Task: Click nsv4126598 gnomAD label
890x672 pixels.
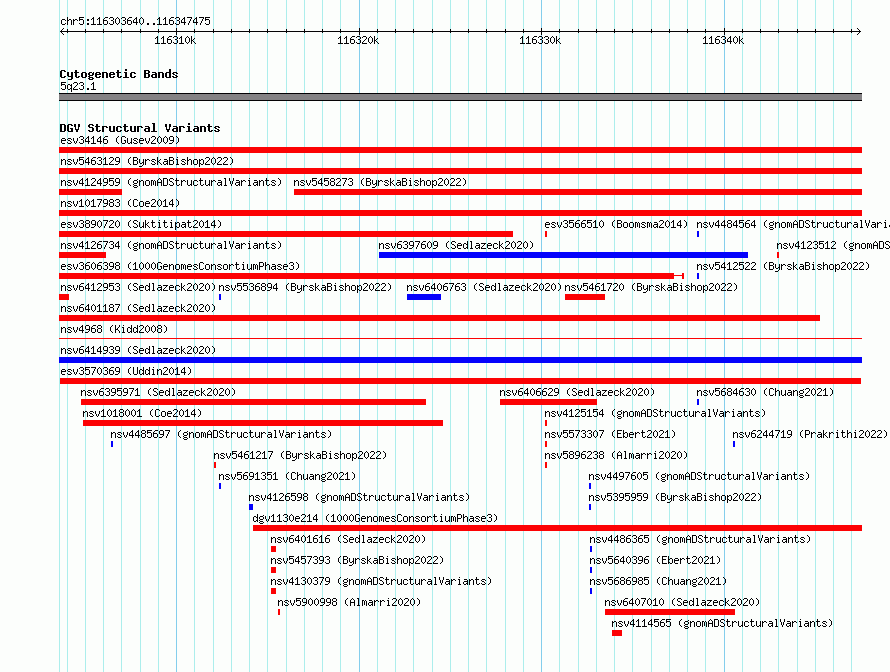Action: [x=359, y=497]
